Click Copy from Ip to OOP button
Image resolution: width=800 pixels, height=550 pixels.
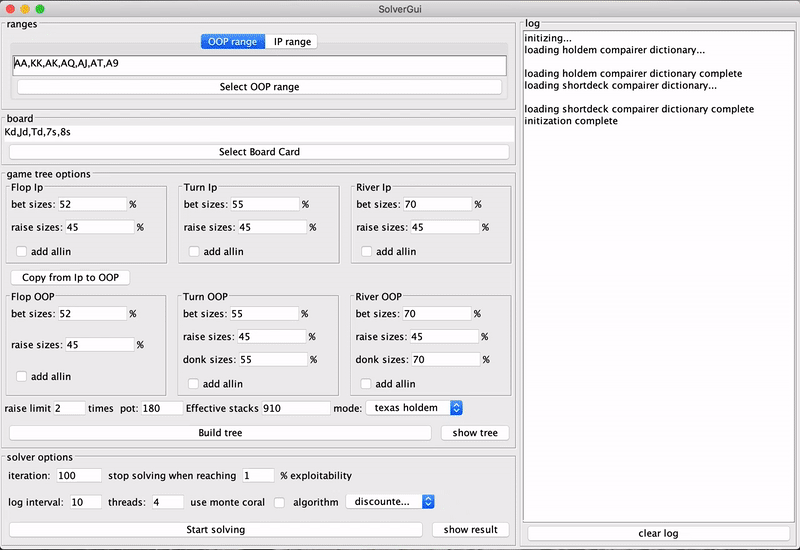(x=70, y=278)
